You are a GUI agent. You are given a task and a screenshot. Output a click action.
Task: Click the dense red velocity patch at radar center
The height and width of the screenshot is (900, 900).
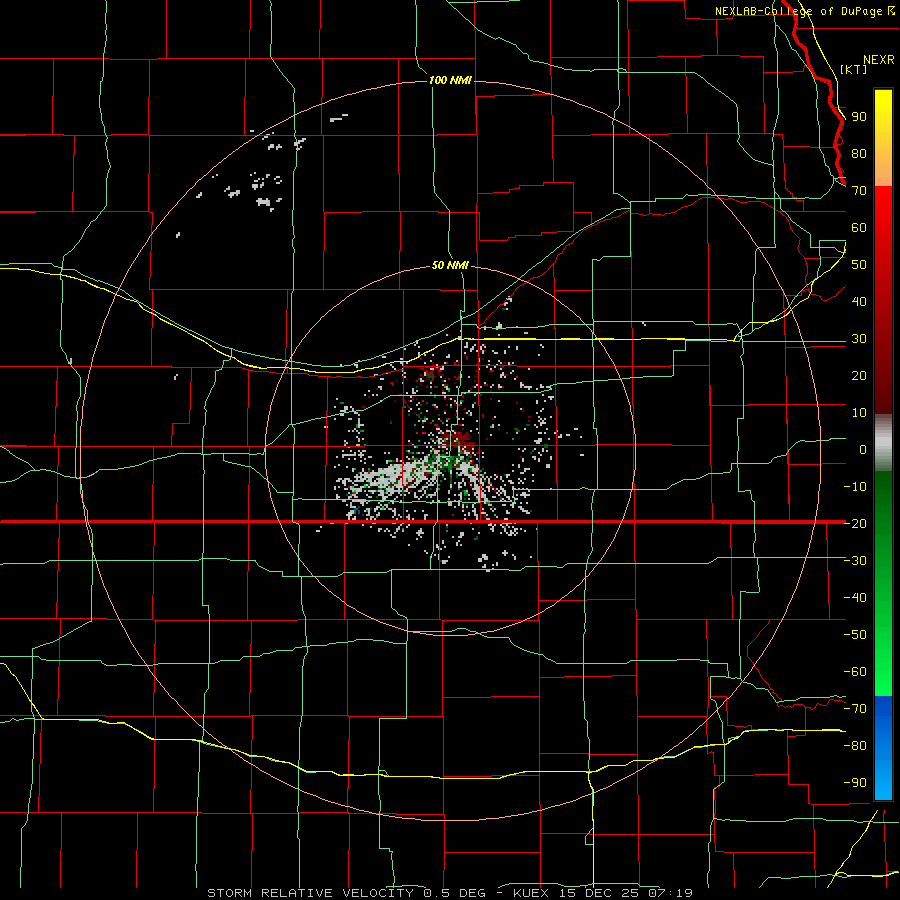459,440
